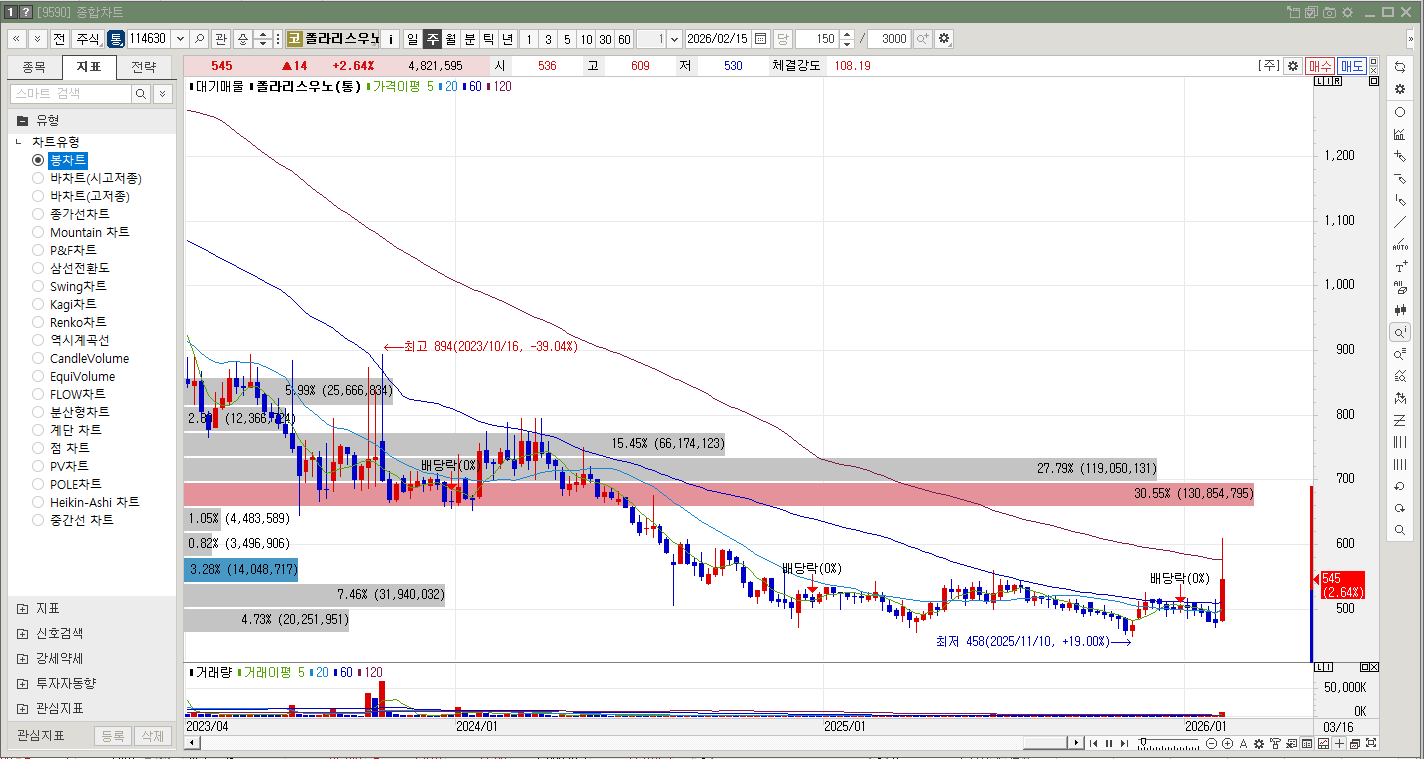Image resolution: width=1424 pixels, height=759 pixels.
Task: Select the 바차트(시고저종) radio option
Action: (38, 178)
